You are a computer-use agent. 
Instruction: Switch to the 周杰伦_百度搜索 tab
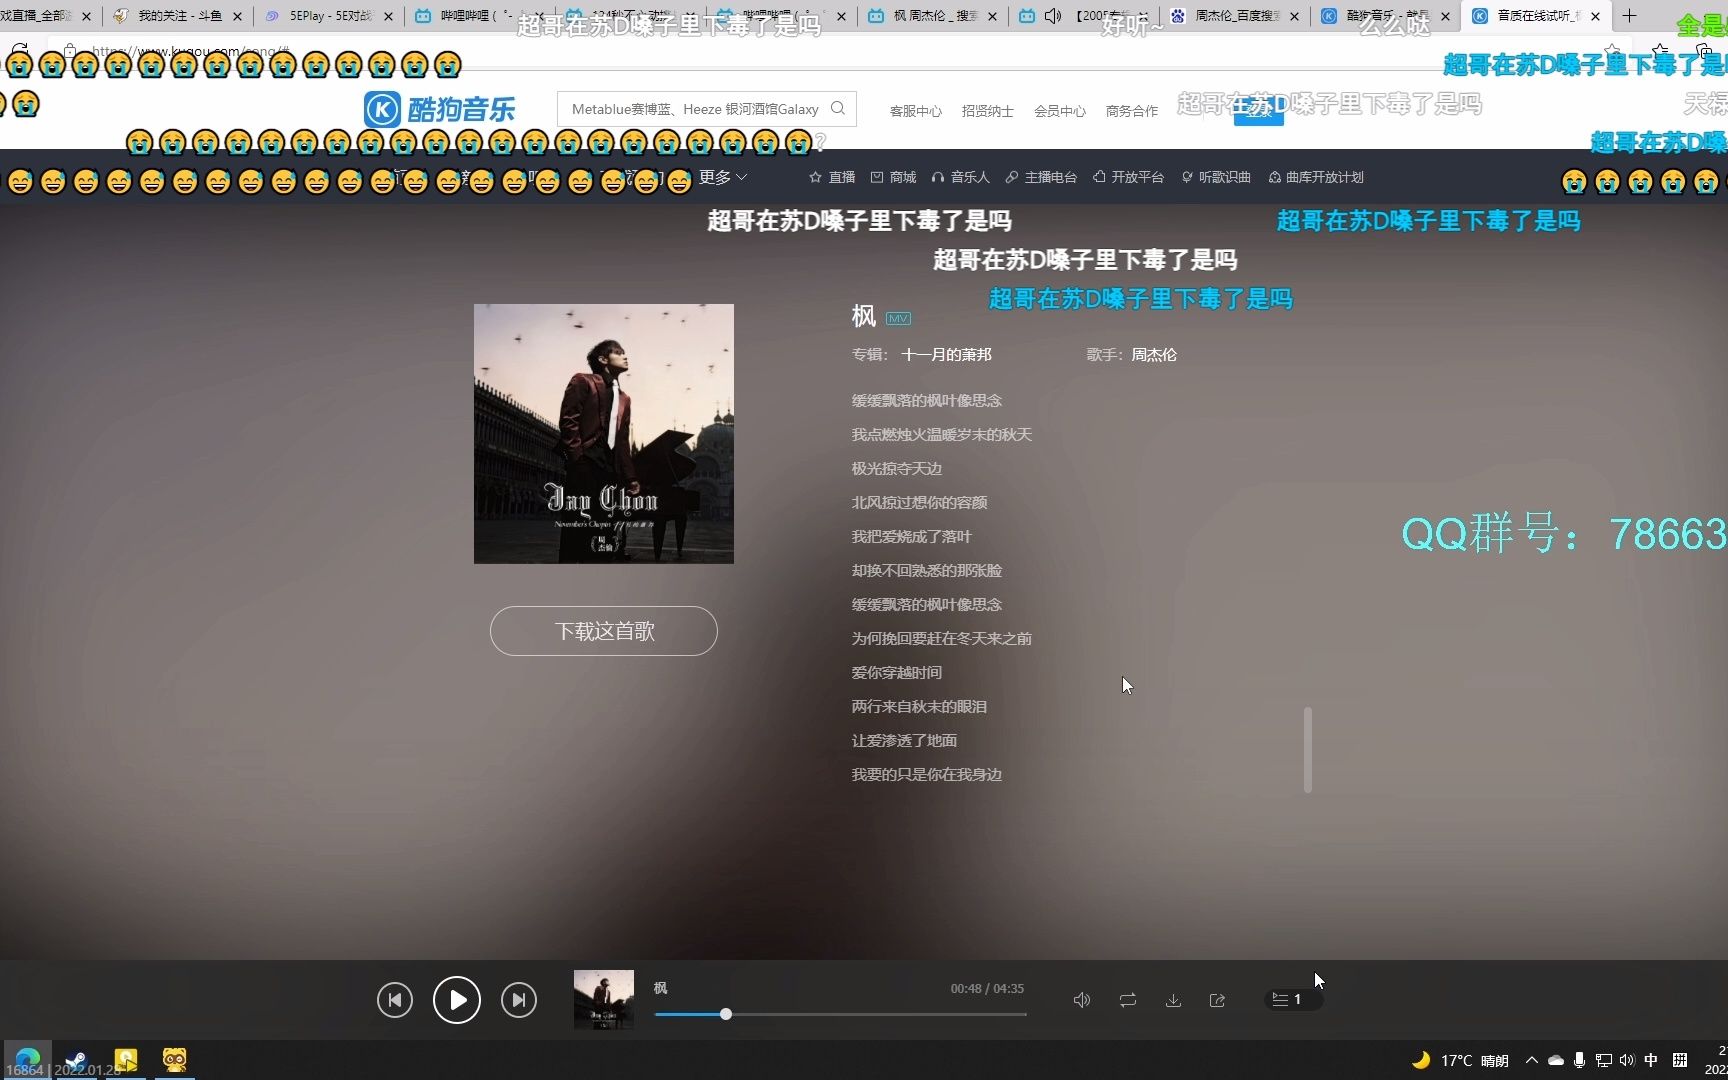click(x=1237, y=16)
